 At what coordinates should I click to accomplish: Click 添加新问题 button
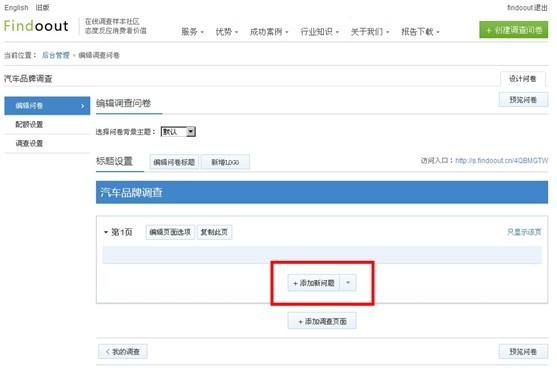click(314, 283)
